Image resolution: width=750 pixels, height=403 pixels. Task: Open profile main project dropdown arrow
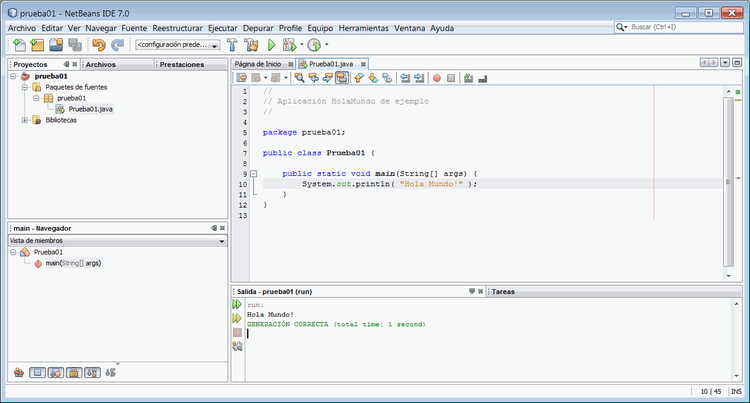(x=327, y=45)
